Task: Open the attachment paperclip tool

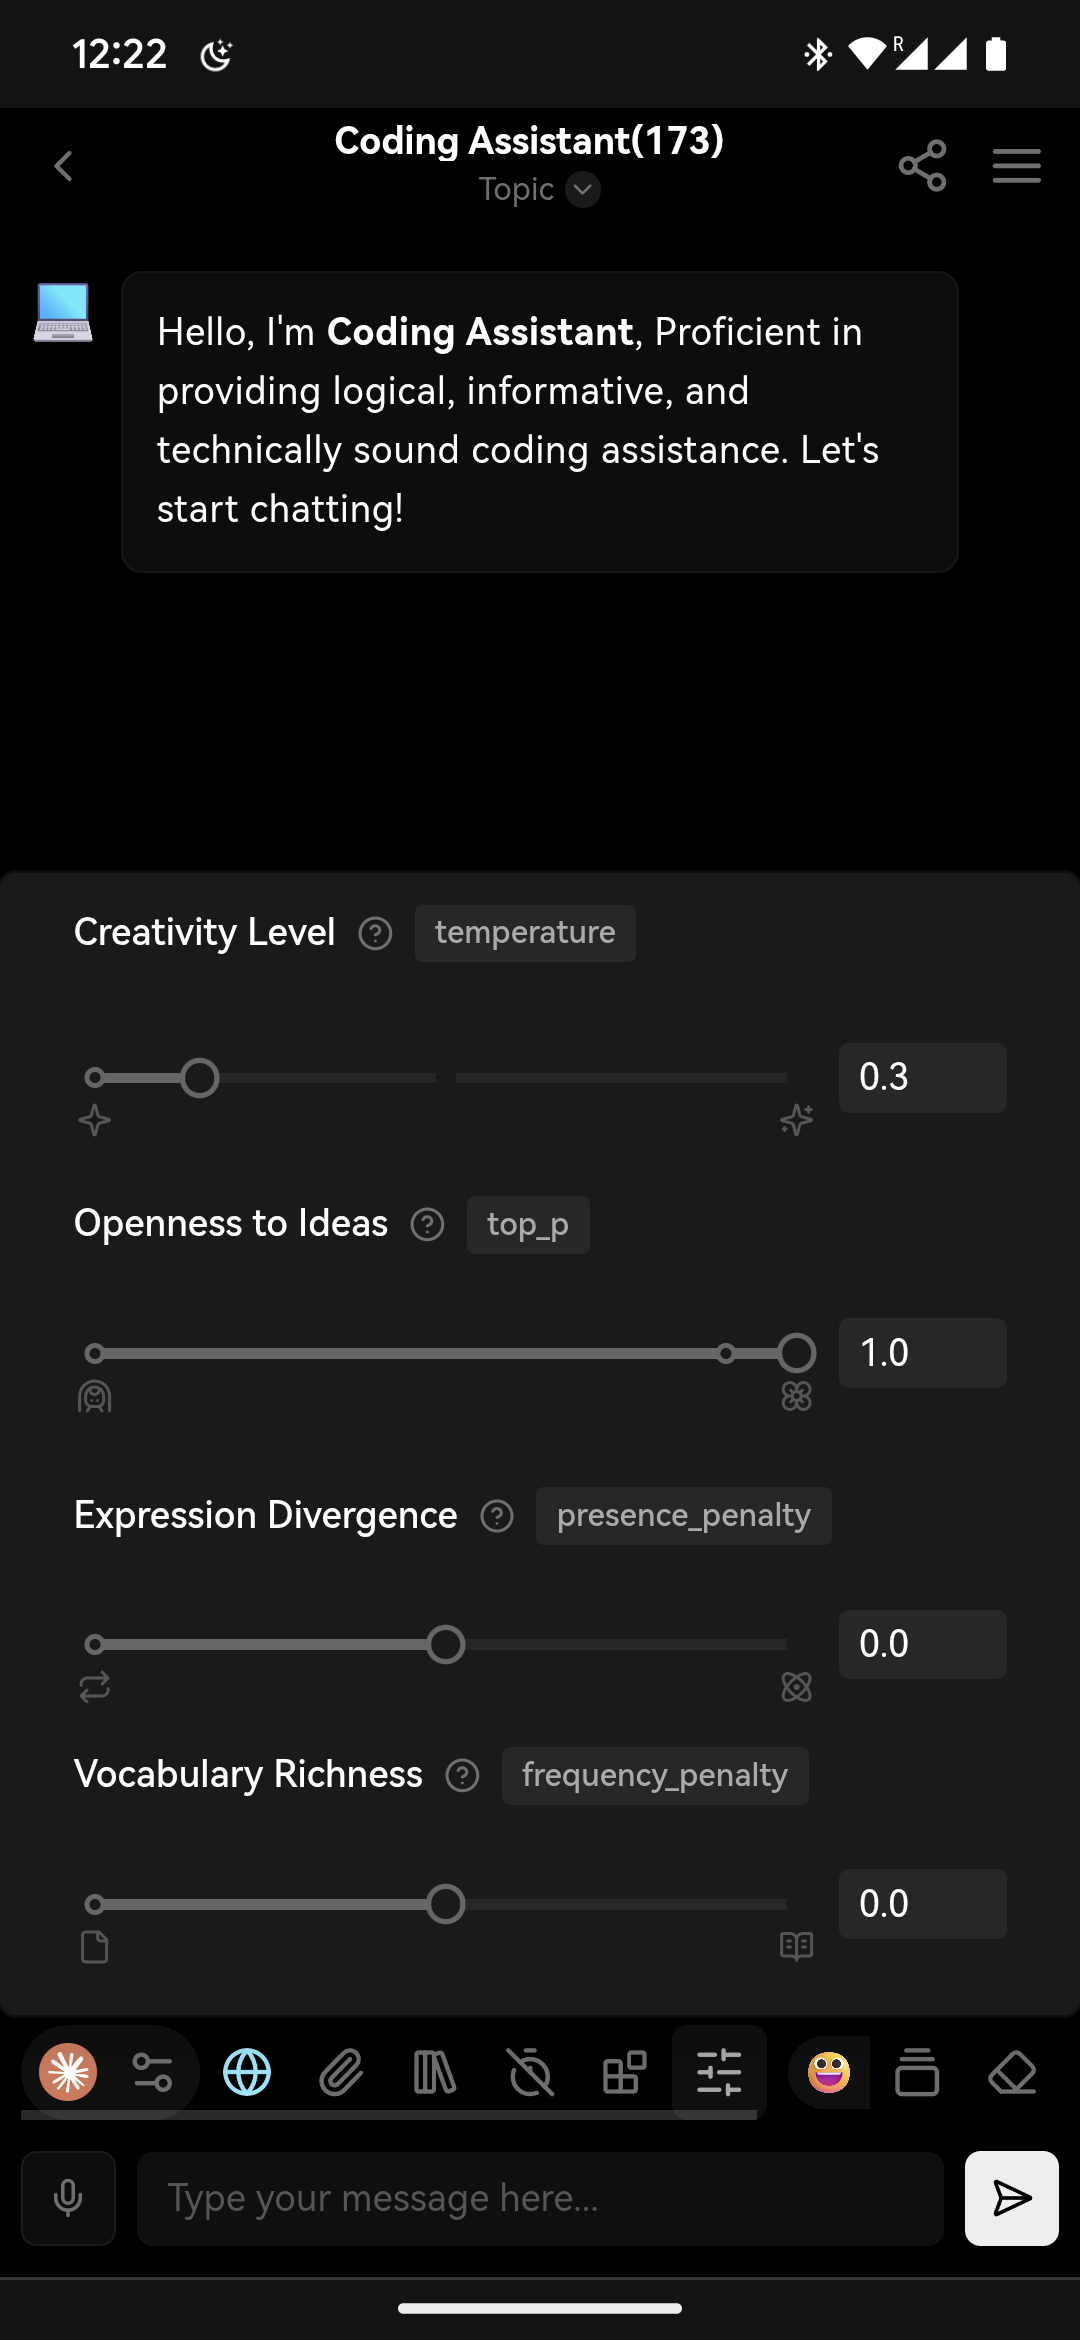Action: (341, 2072)
